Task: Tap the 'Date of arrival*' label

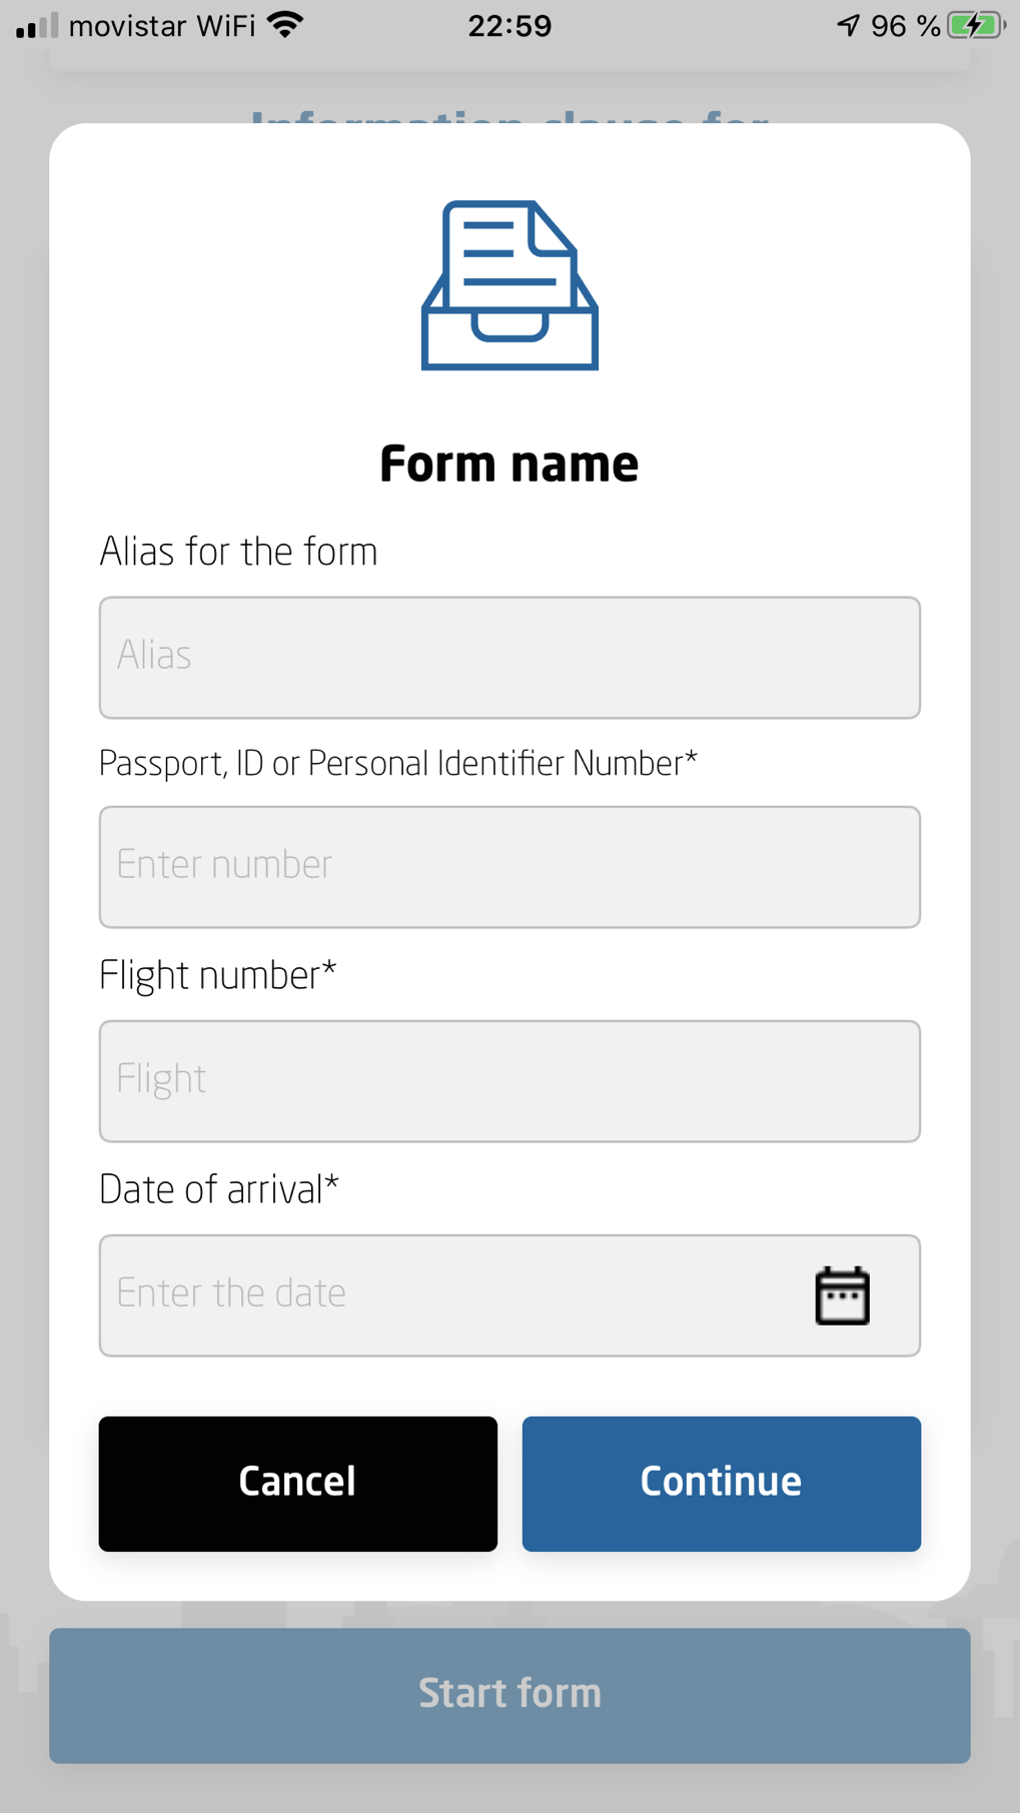Action: (218, 1190)
